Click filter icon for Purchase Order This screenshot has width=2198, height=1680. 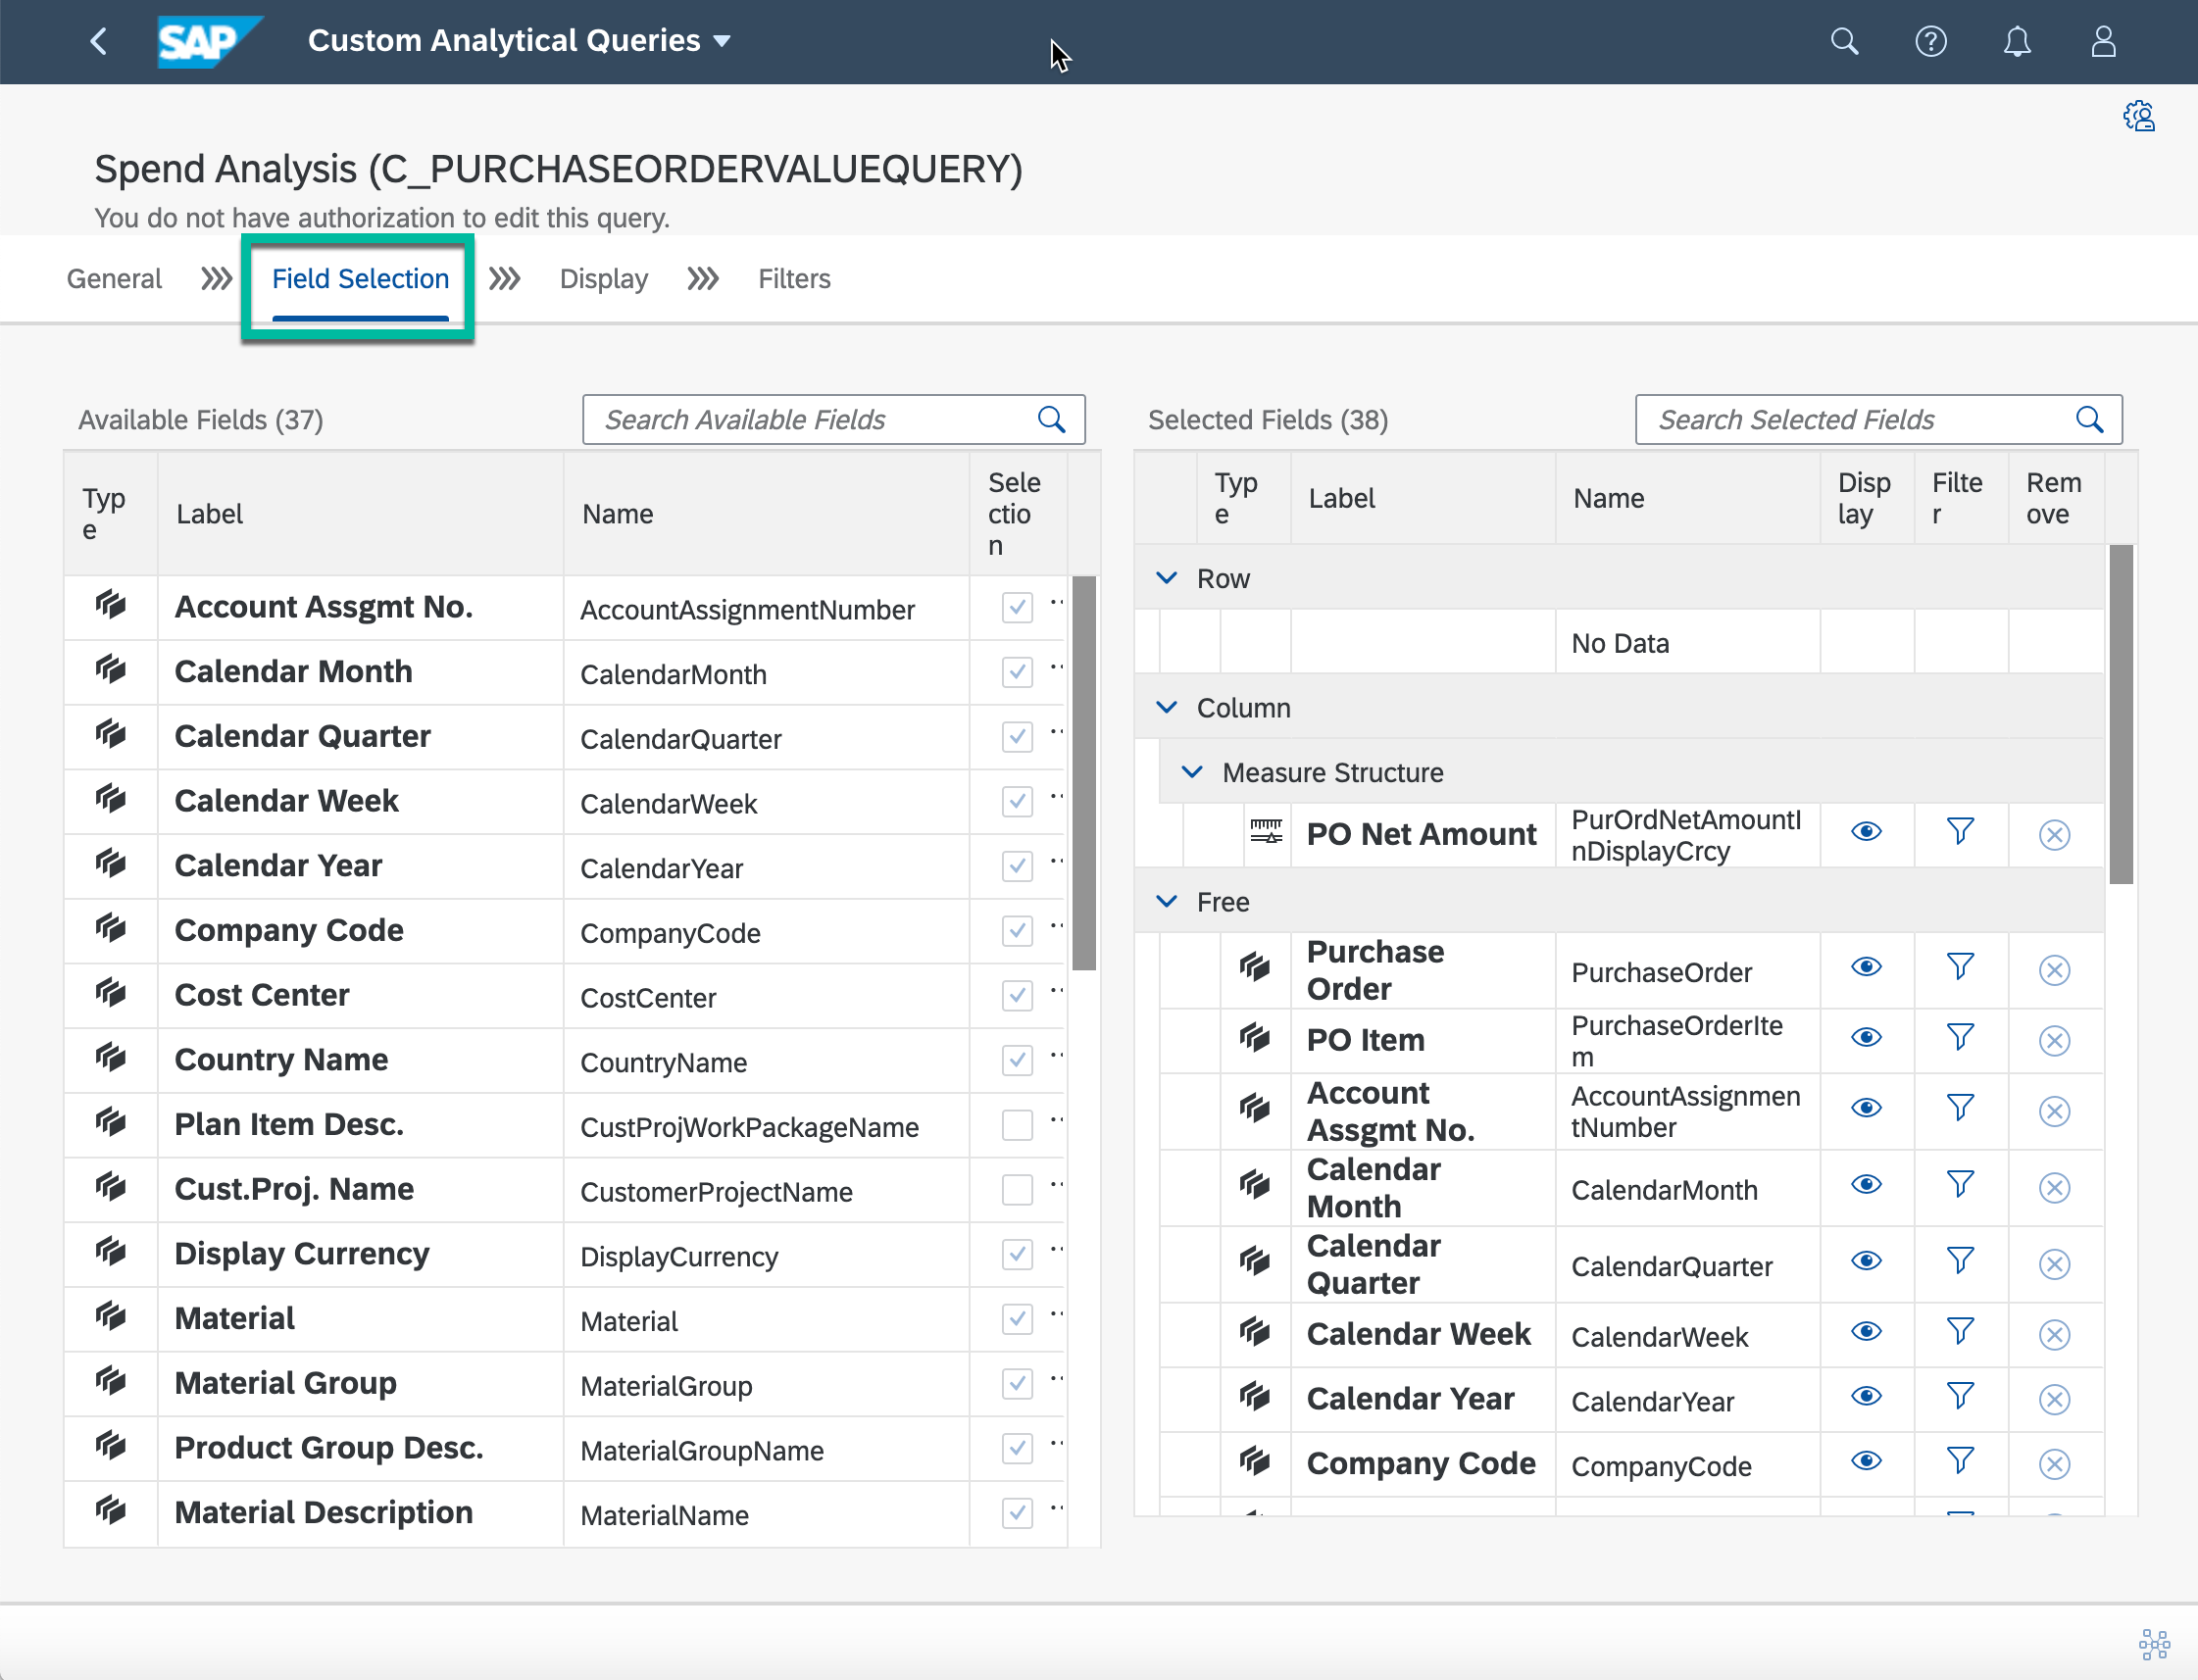tap(1960, 967)
